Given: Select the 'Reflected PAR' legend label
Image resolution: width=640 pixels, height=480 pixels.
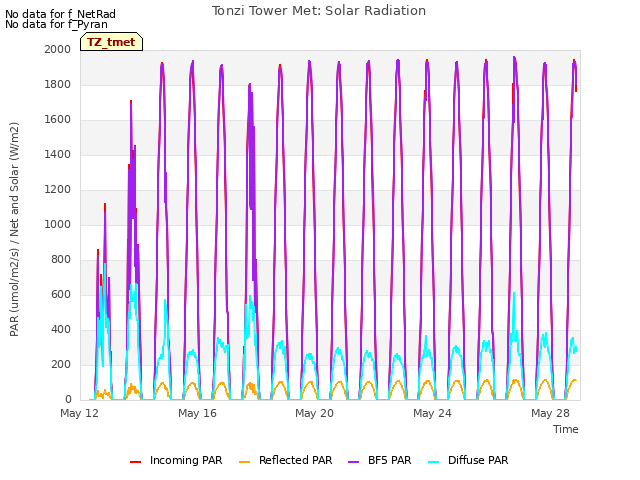Looking at the screenshot, I should (296, 460).
